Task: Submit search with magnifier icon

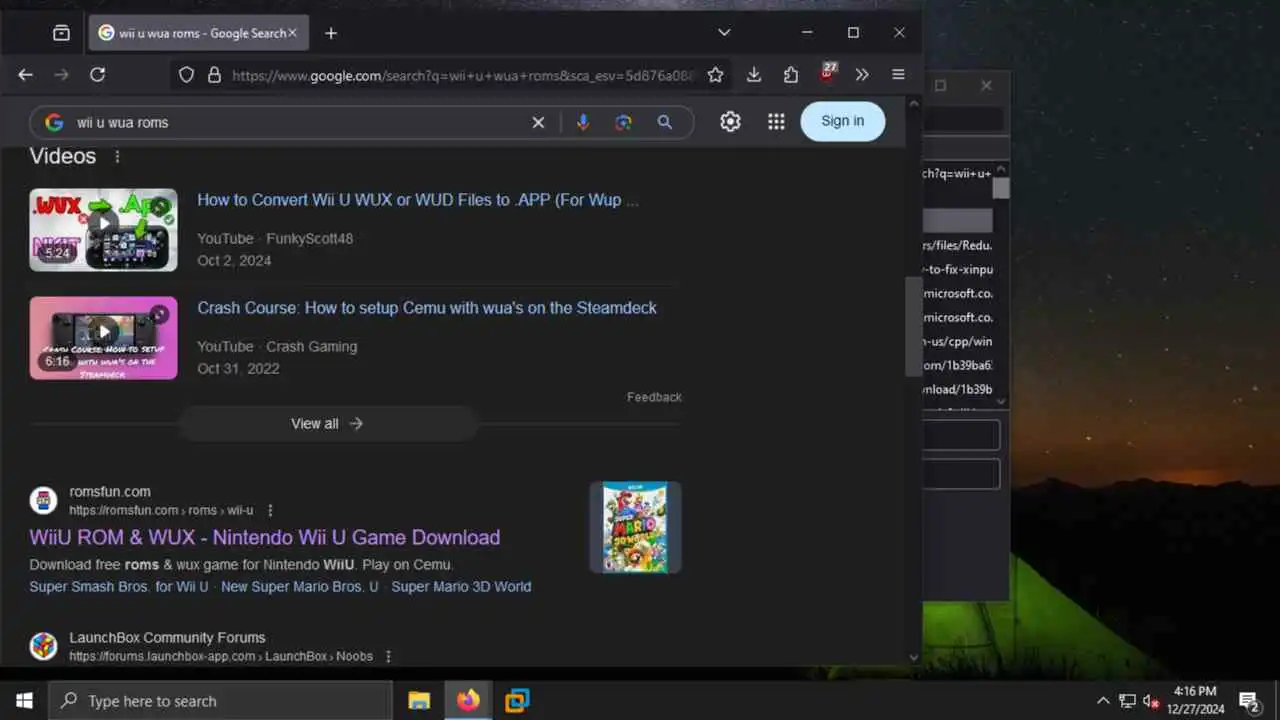Action: (665, 122)
